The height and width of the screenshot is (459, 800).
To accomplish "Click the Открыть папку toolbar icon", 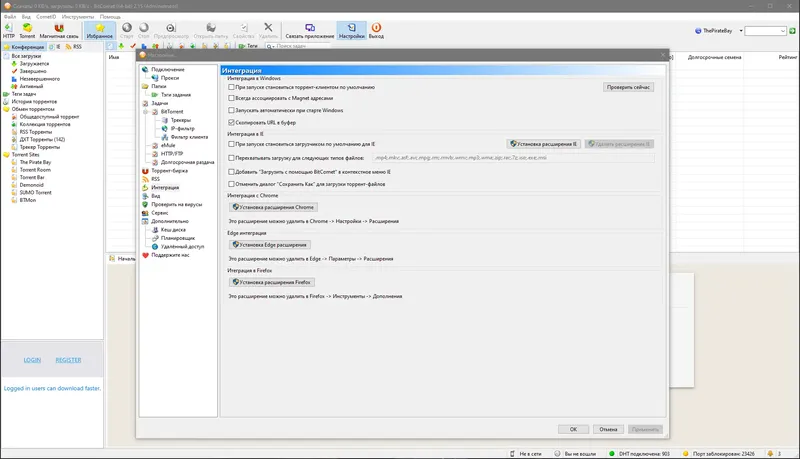I will pyautogui.click(x=211, y=31).
